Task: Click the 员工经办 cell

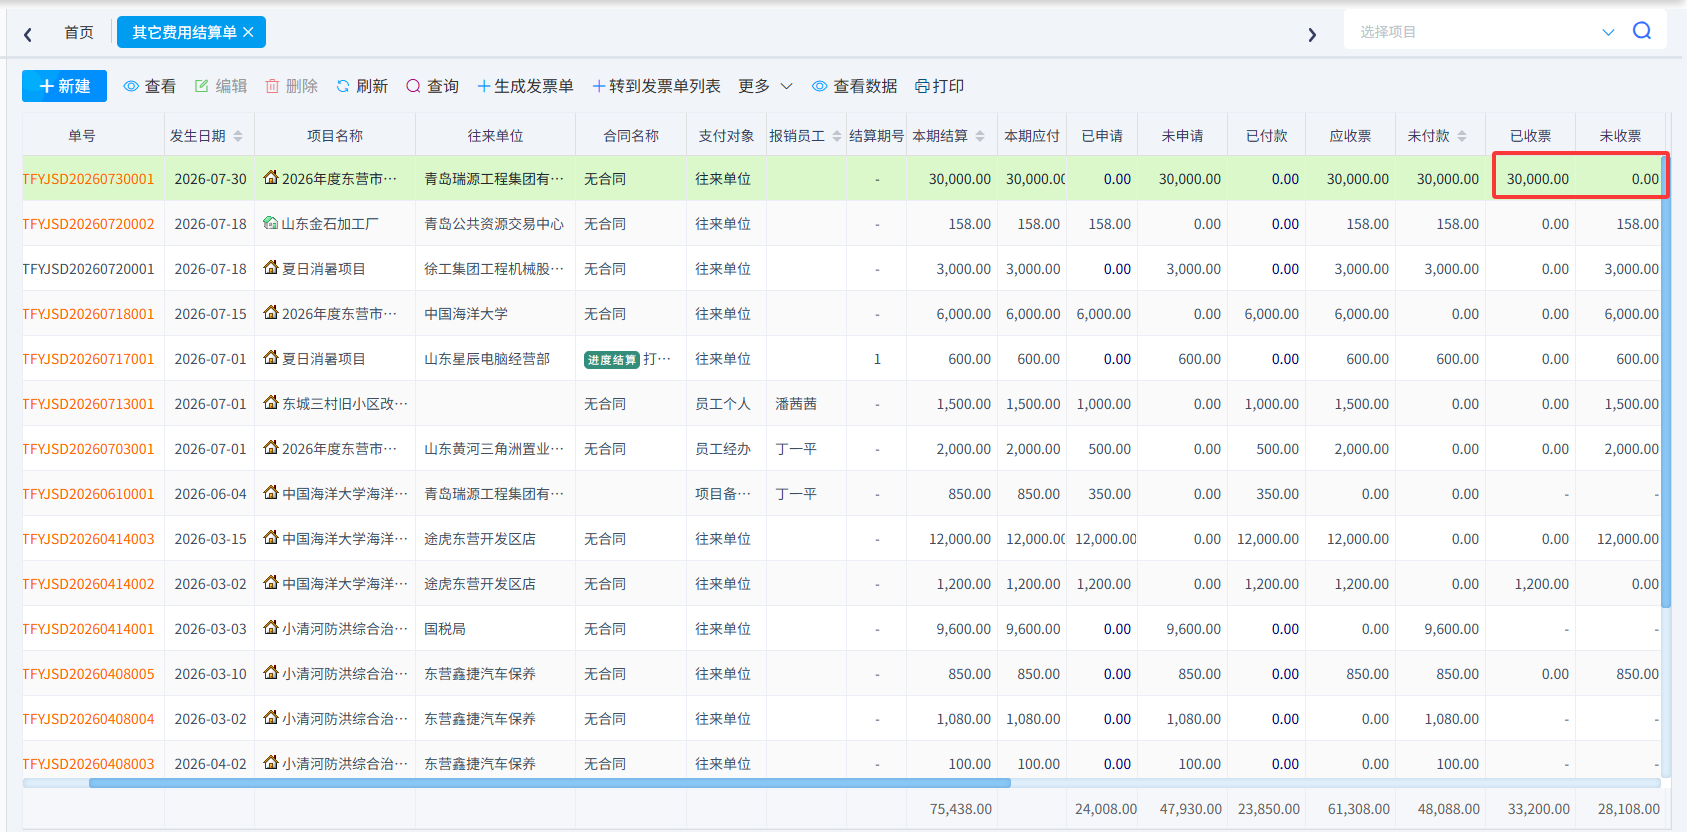Action: pos(723,449)
